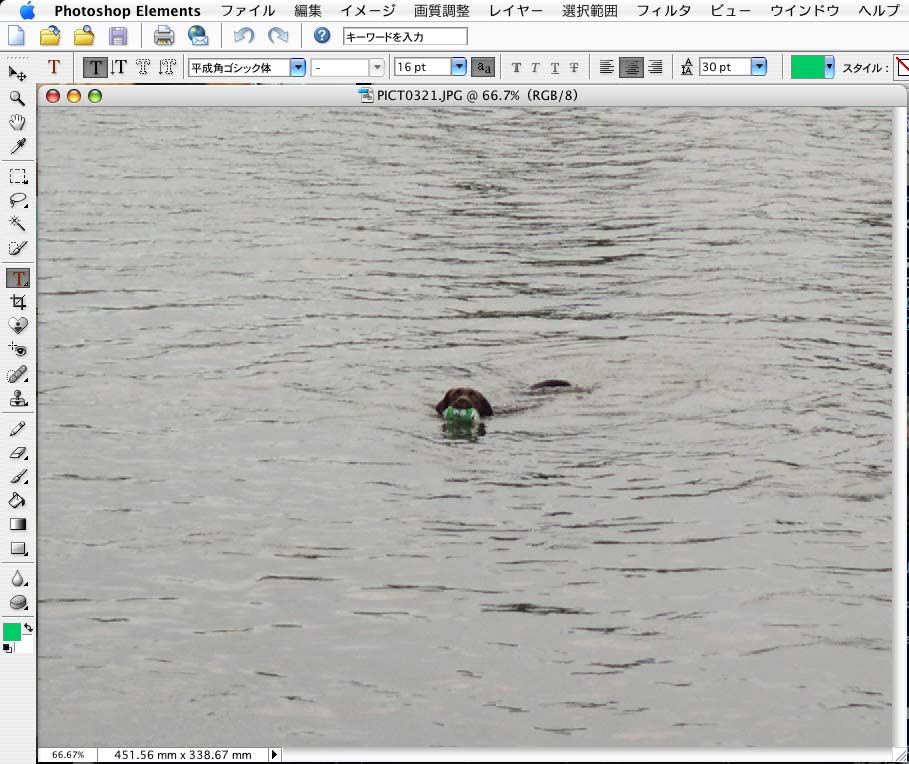Select the Cookie Cutter heart tool
Viewport: 909px width, 764px height.
(17, 326)
